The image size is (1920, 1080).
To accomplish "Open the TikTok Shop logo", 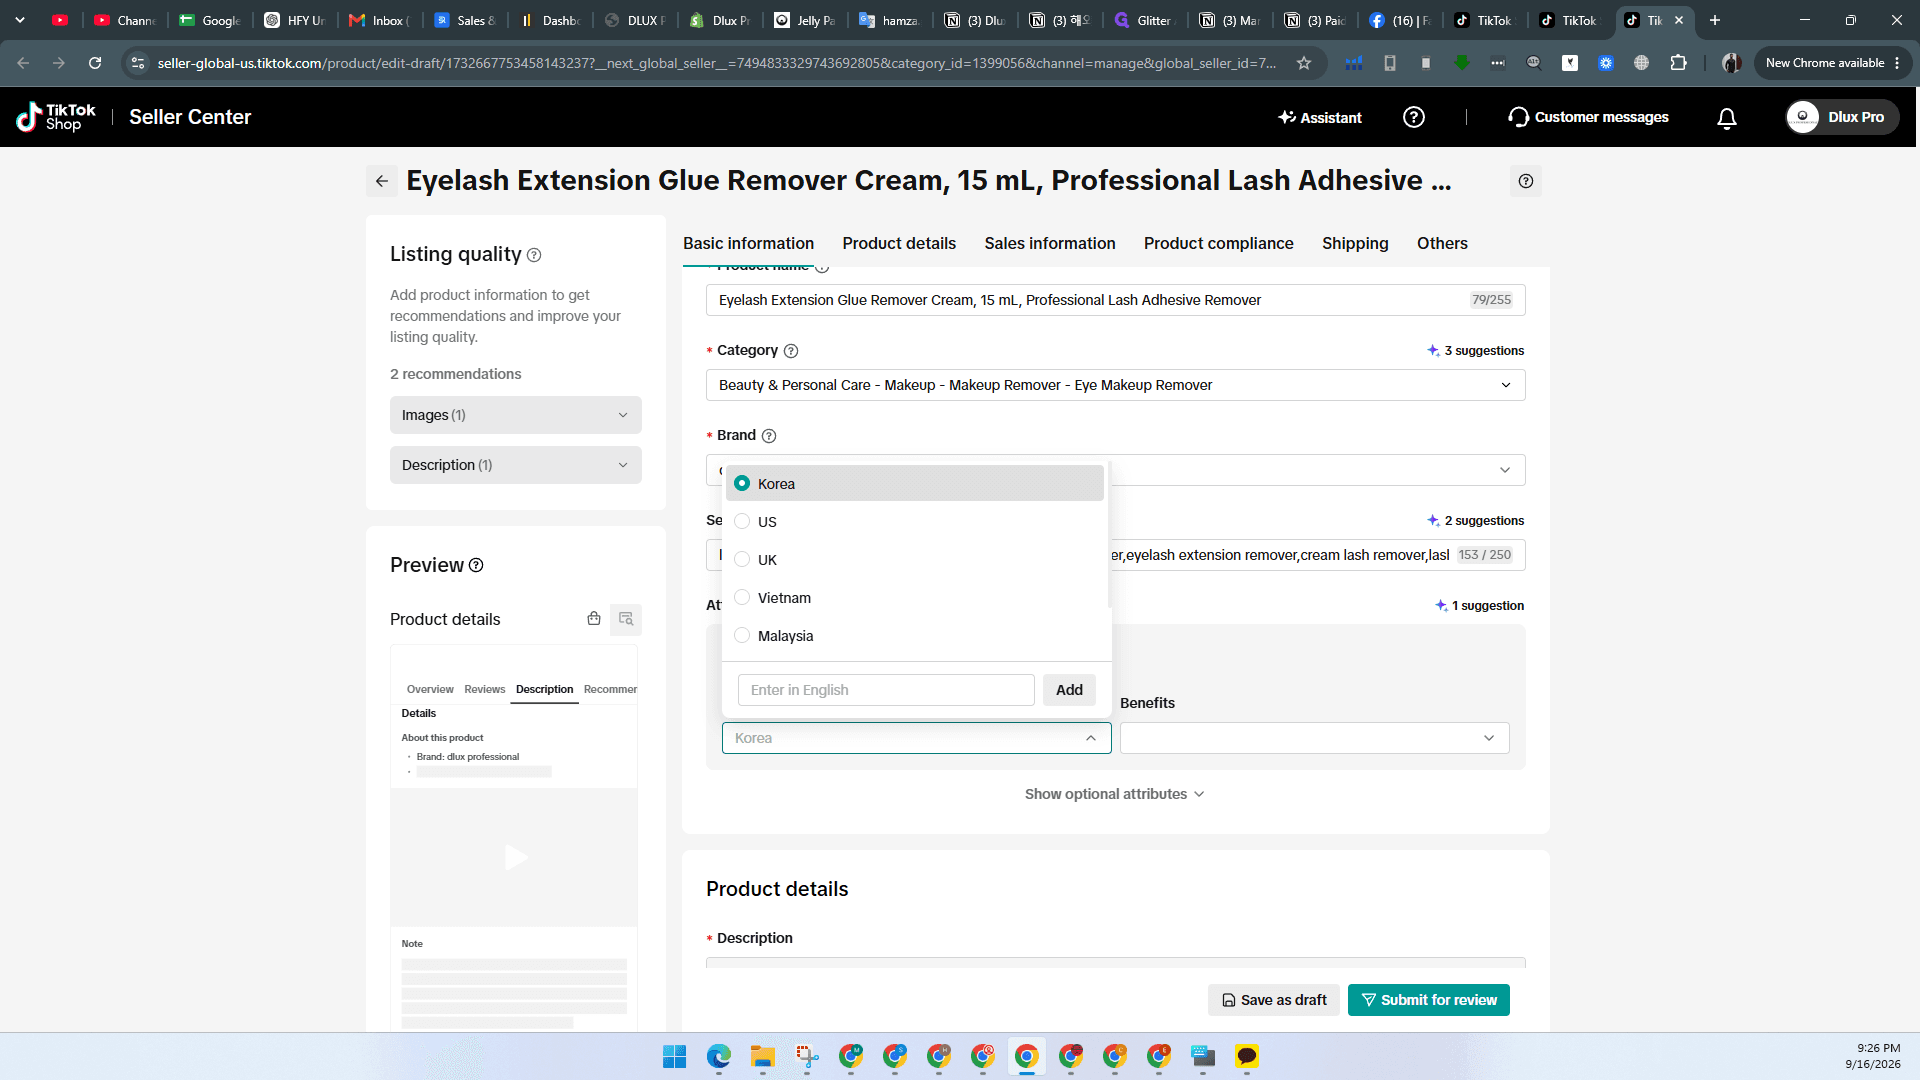I will pos(57,117).
